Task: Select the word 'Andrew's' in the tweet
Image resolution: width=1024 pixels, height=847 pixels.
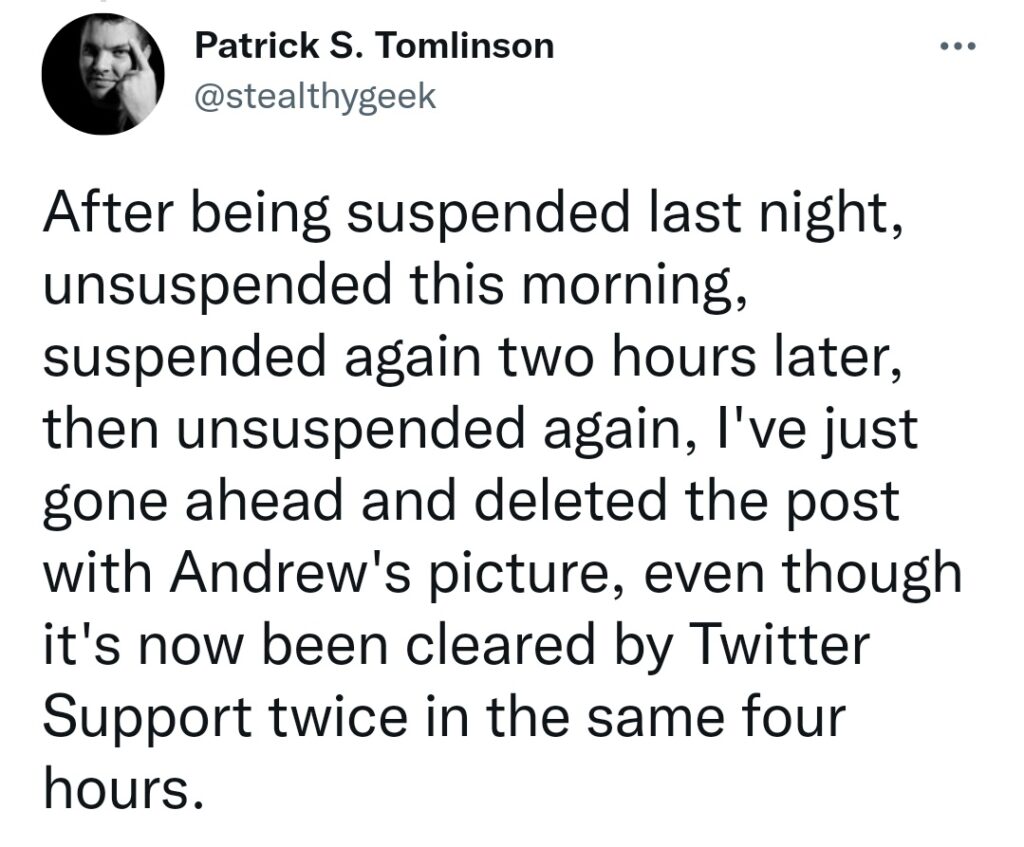Action: point(291,571)
